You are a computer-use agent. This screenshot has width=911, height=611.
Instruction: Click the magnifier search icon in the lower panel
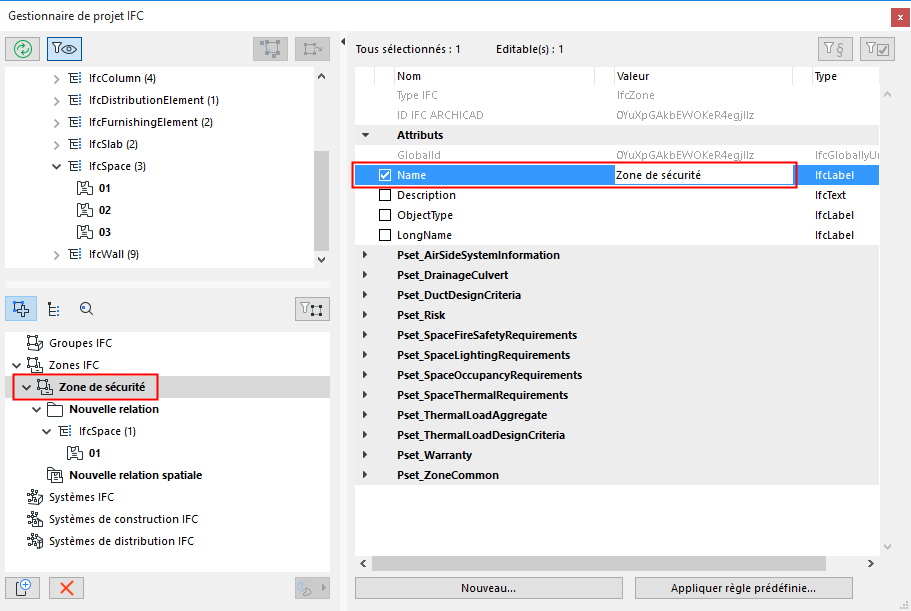coord(86,309)
